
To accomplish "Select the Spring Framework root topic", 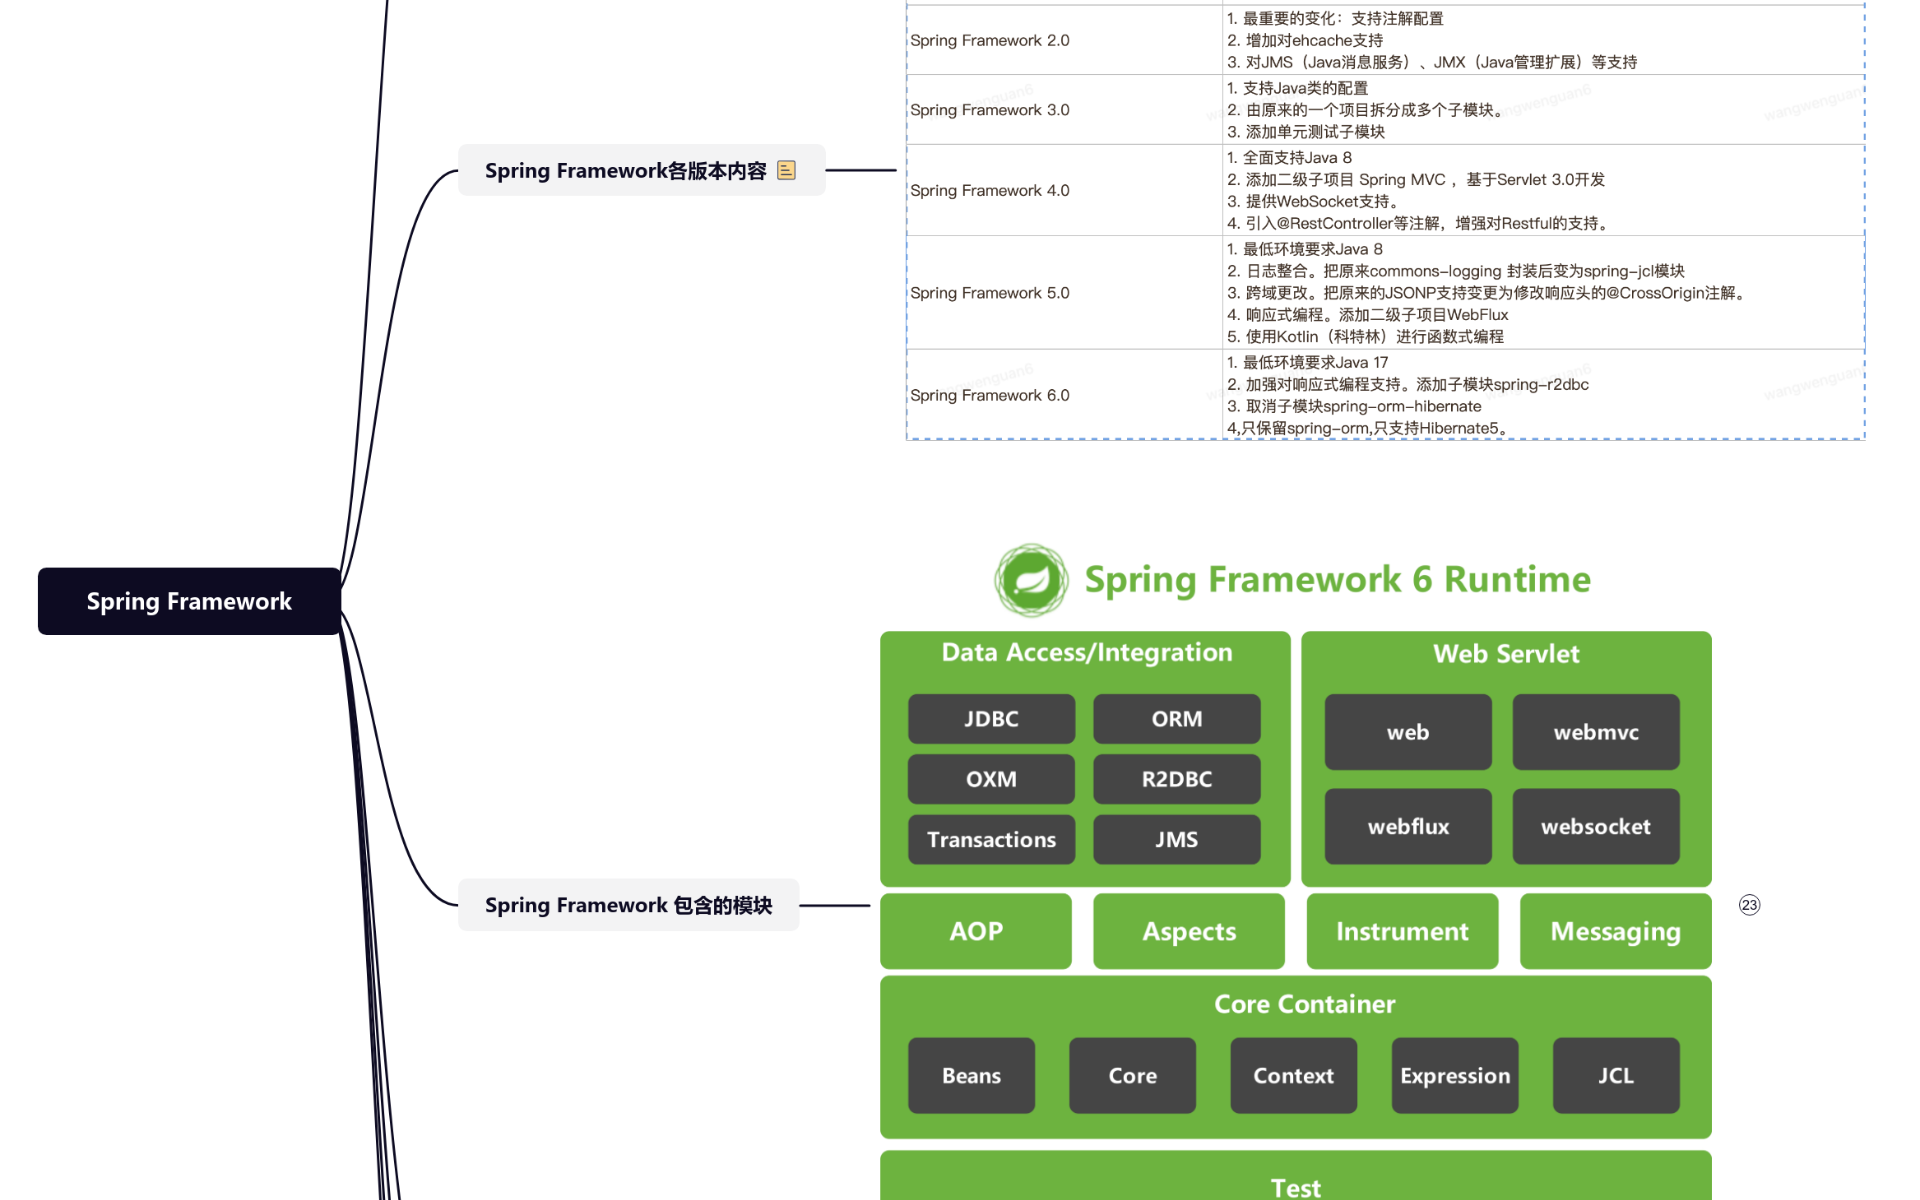I will (188, 601).
